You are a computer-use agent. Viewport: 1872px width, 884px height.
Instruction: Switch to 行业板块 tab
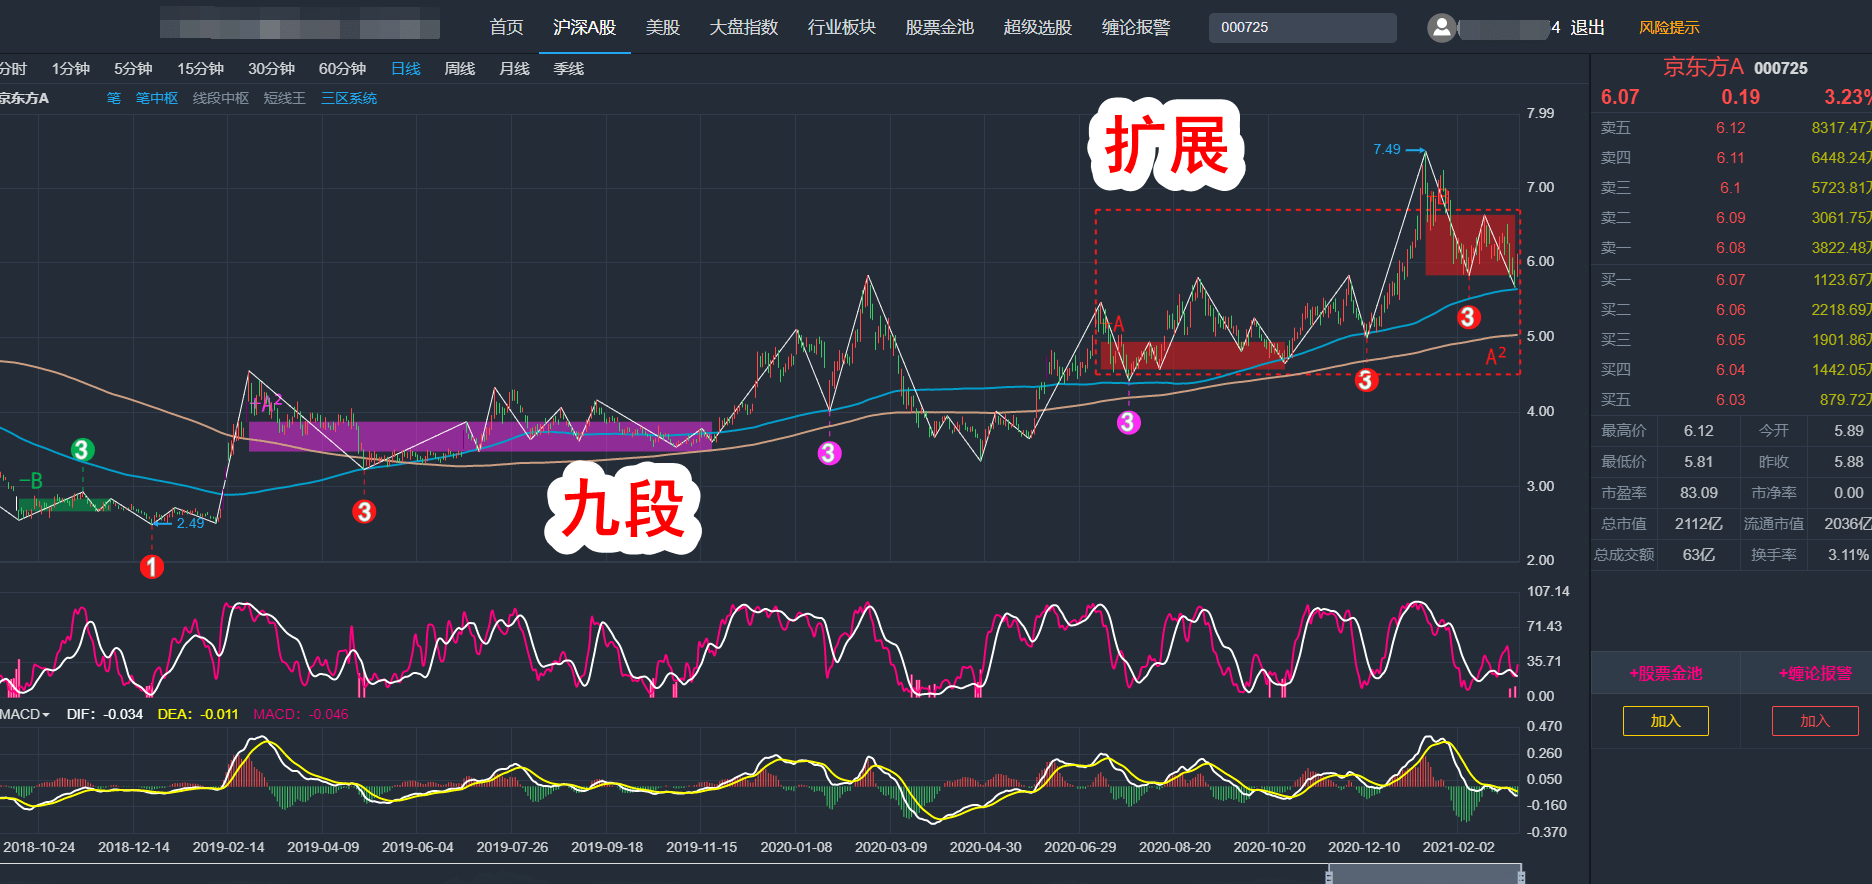pyautogui.click(x=841, y=27)
